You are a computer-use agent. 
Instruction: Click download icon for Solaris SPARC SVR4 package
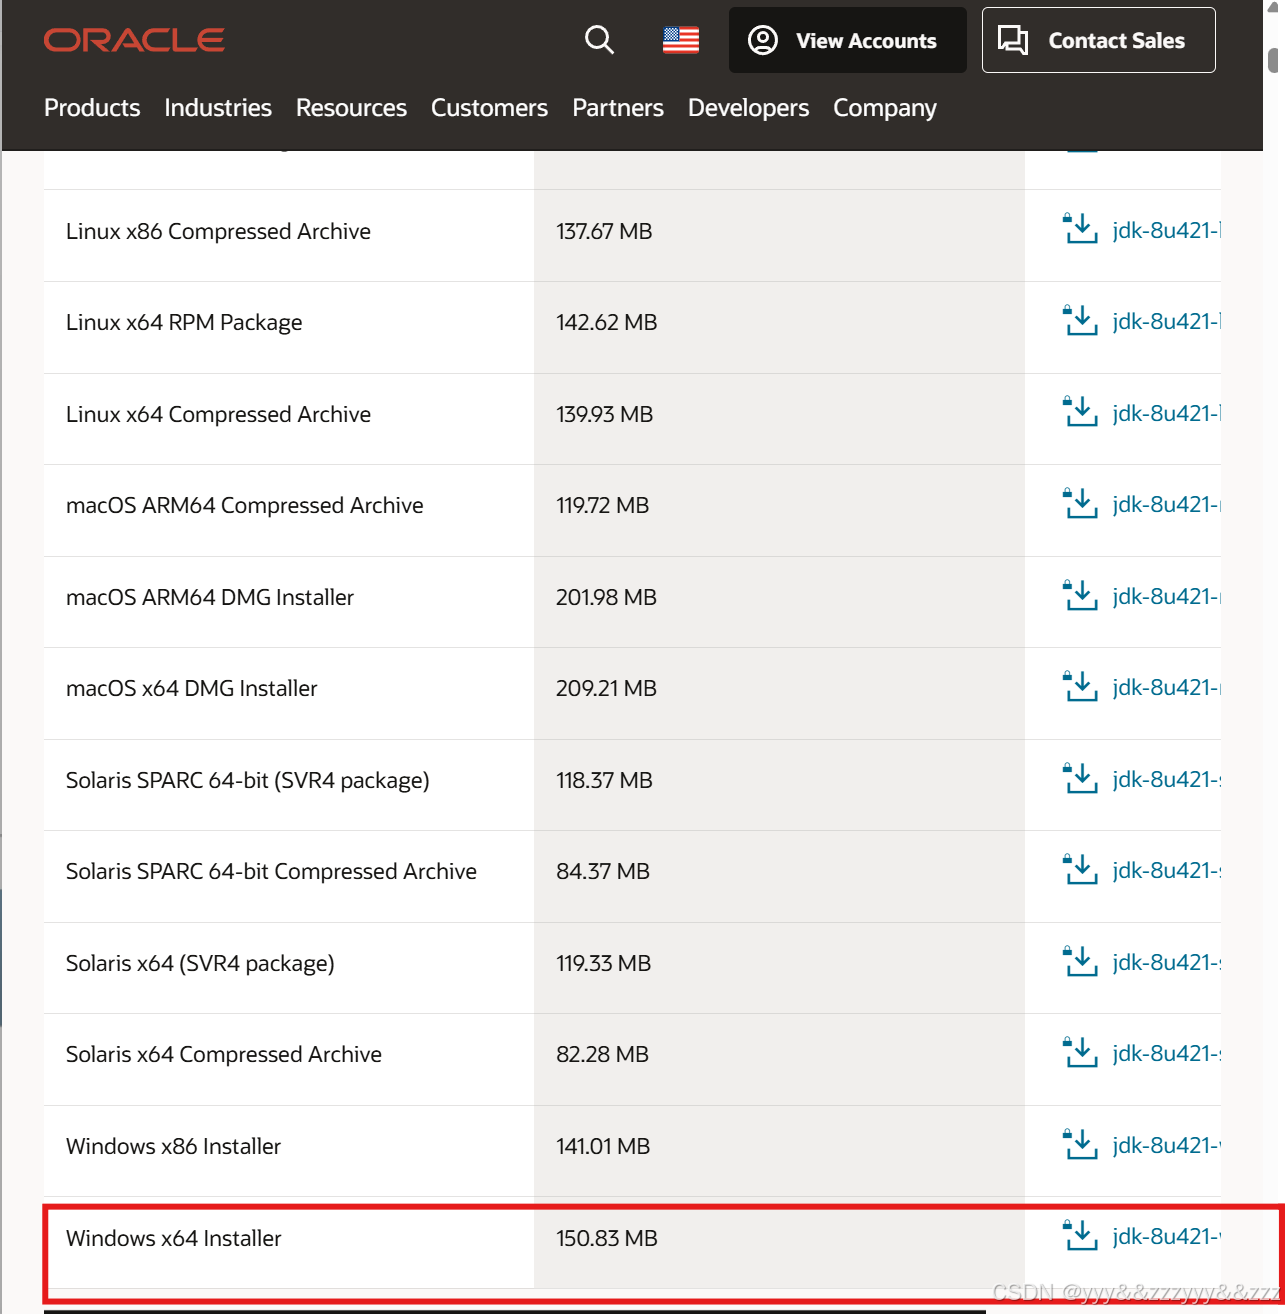(x=1080, y=779)
